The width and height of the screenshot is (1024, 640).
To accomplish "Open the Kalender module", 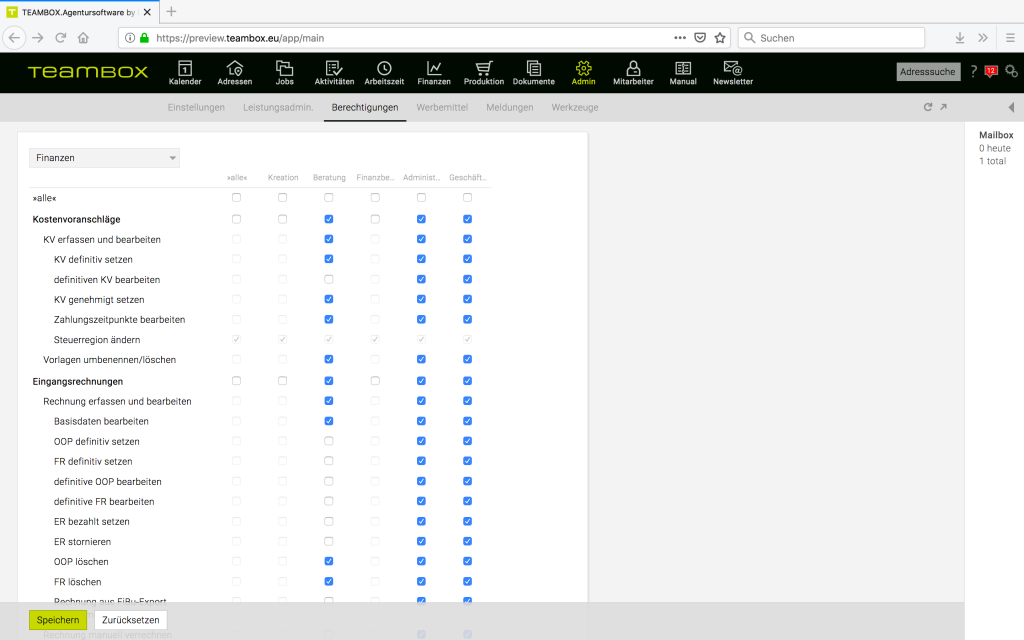I will pos(185,72).
